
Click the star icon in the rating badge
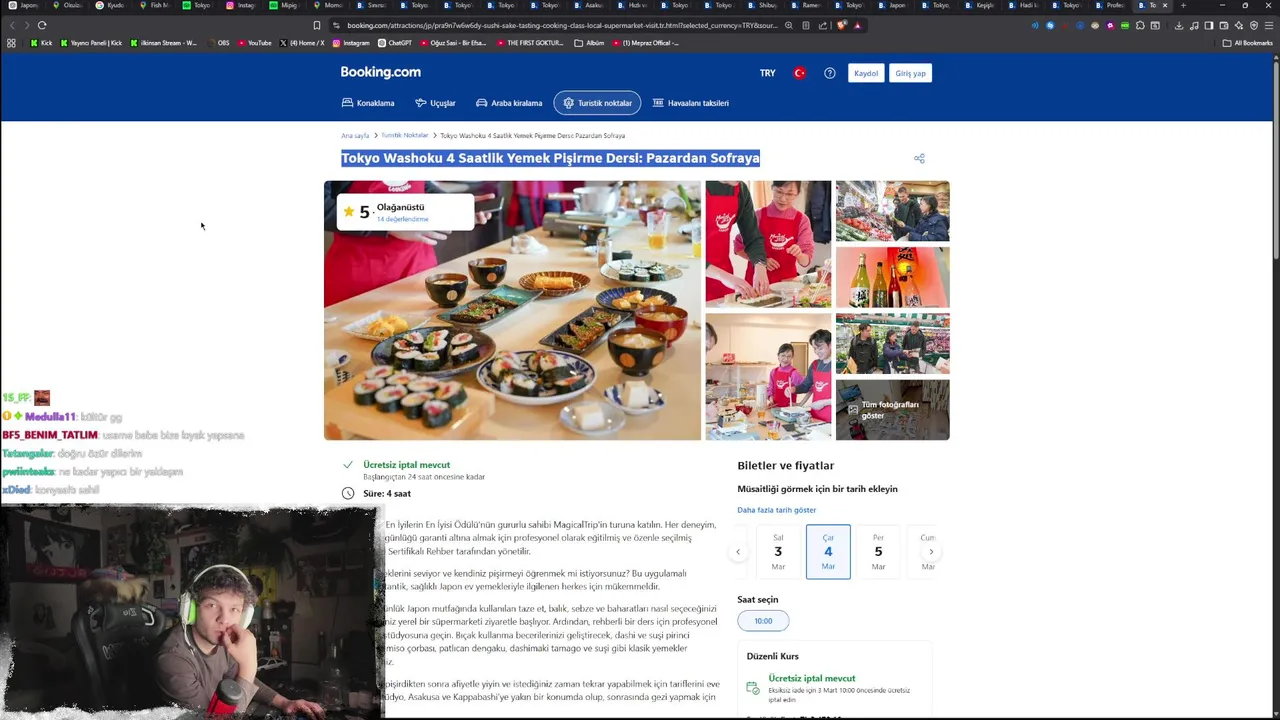pos(349,211)
